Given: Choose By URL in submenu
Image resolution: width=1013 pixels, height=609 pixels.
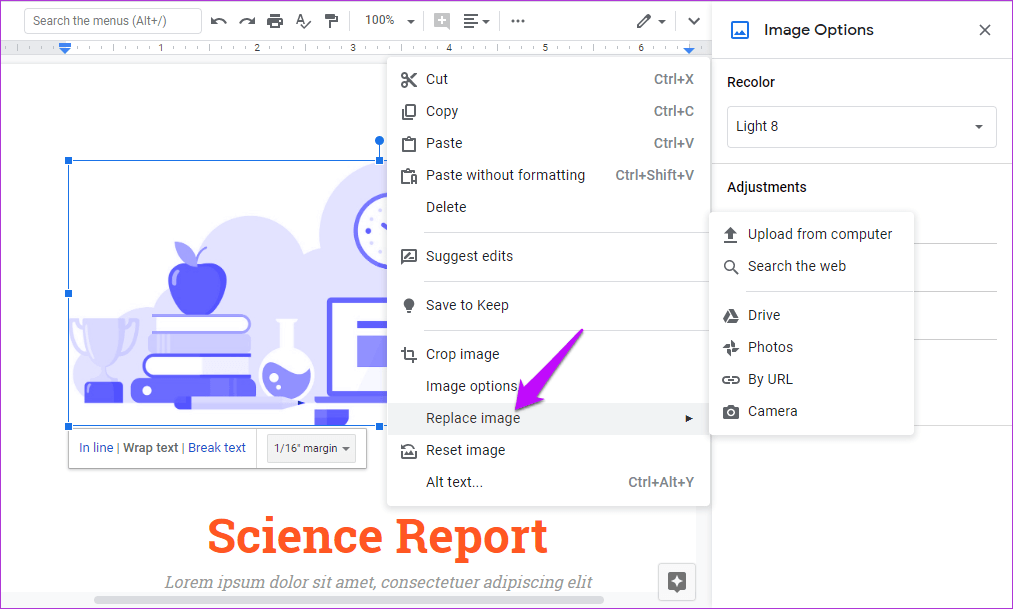Looking at the screenshot, I should [x=769, y=379].
